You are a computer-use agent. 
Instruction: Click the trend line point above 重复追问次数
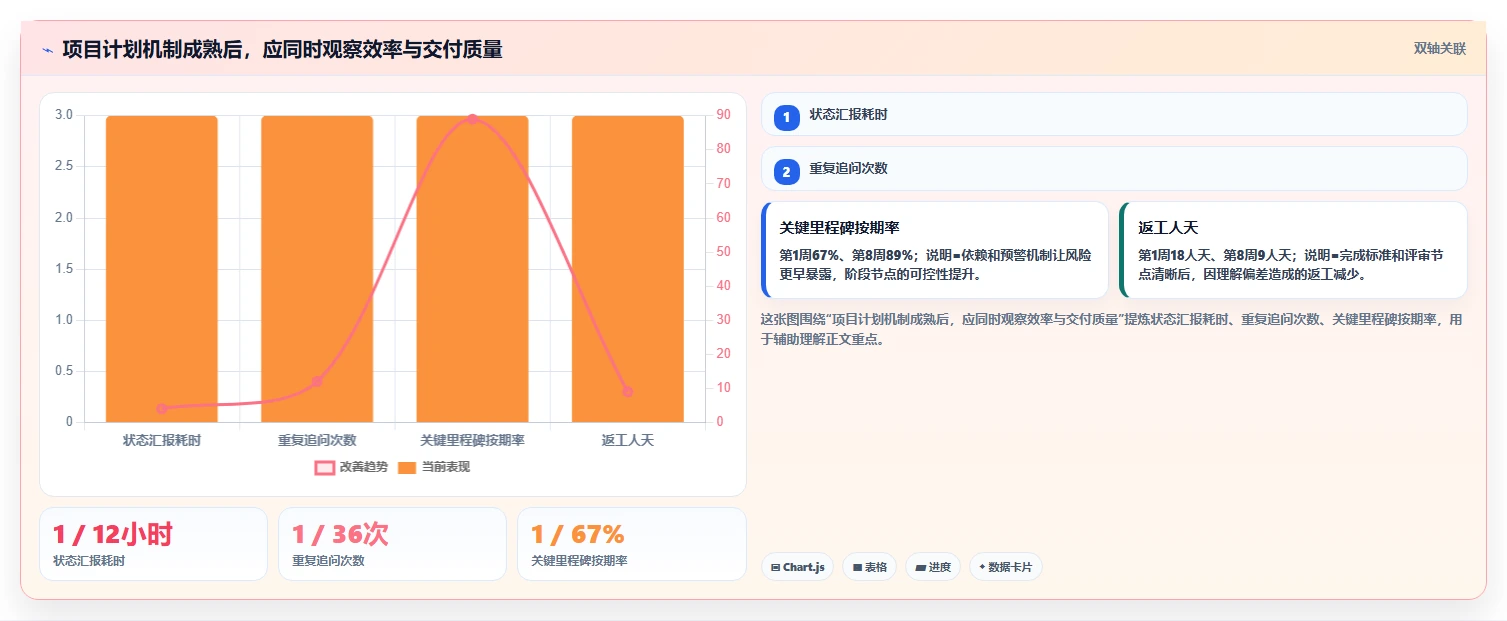tap(317, 381)
